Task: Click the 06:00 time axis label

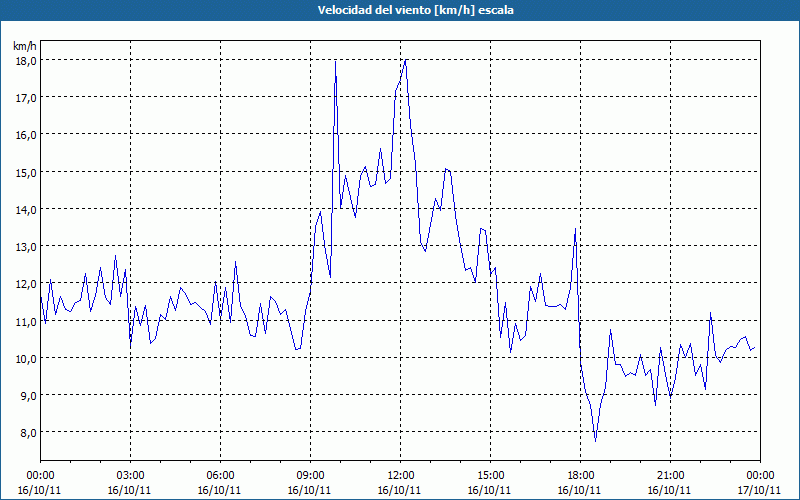Action: coord(220,476)
